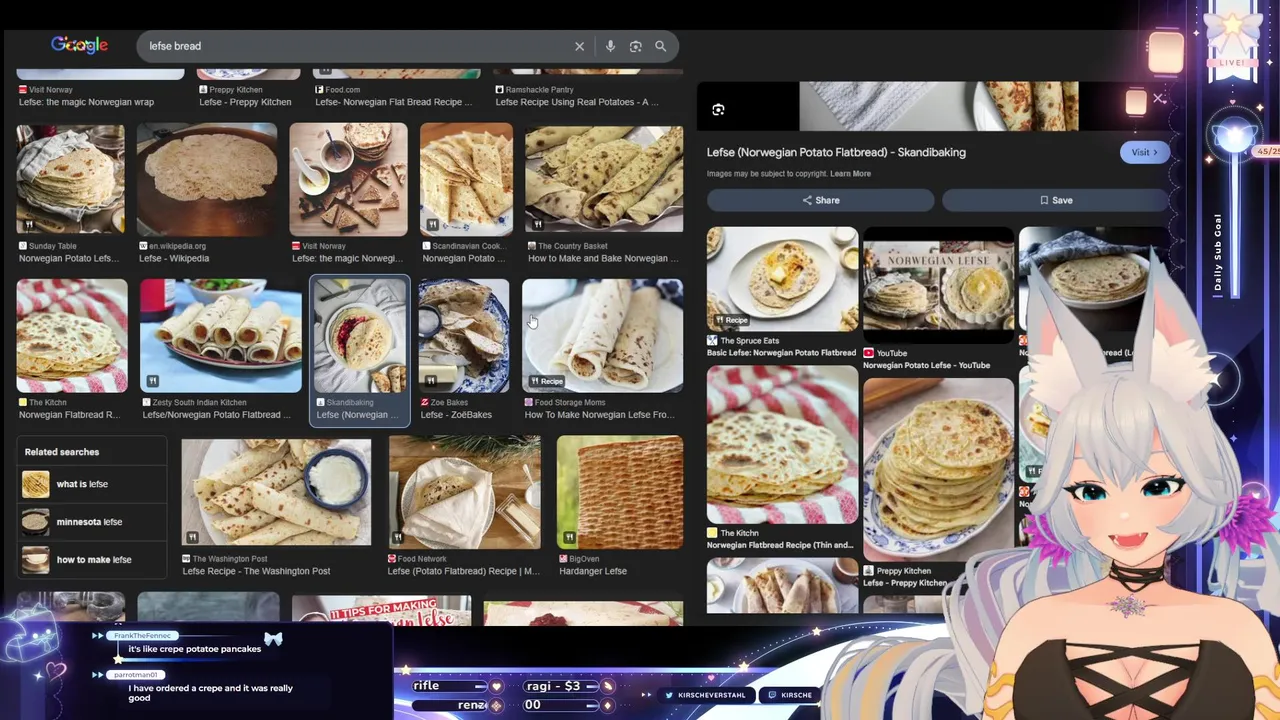Open Preppy Kitchen Lefse related image
Screen dimensions: 1280x720
[x=938, y=470]
